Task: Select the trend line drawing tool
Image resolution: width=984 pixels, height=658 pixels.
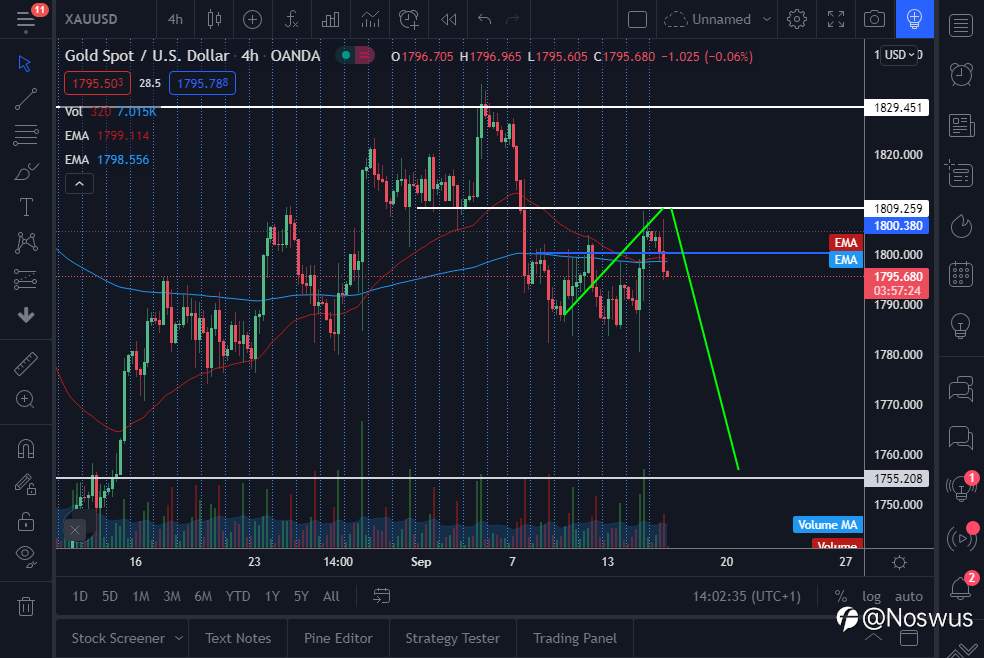Action: coord(26,99)
